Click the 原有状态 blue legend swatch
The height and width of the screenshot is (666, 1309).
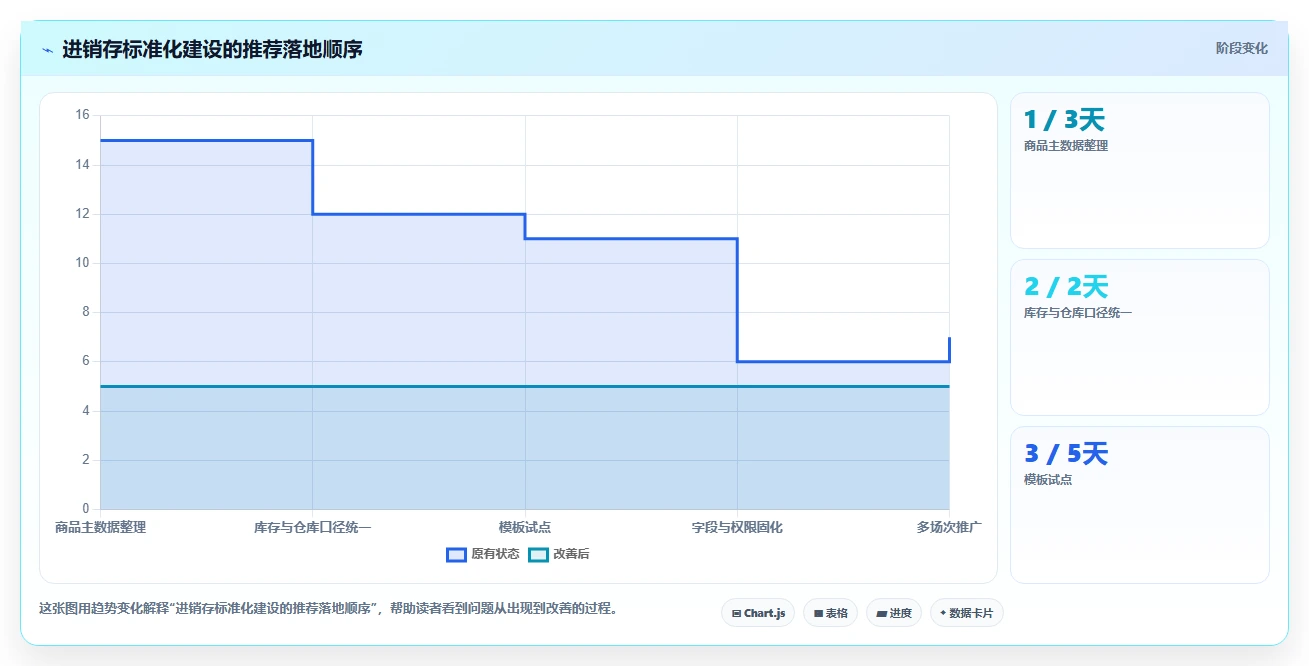click(x=456, y=554)
